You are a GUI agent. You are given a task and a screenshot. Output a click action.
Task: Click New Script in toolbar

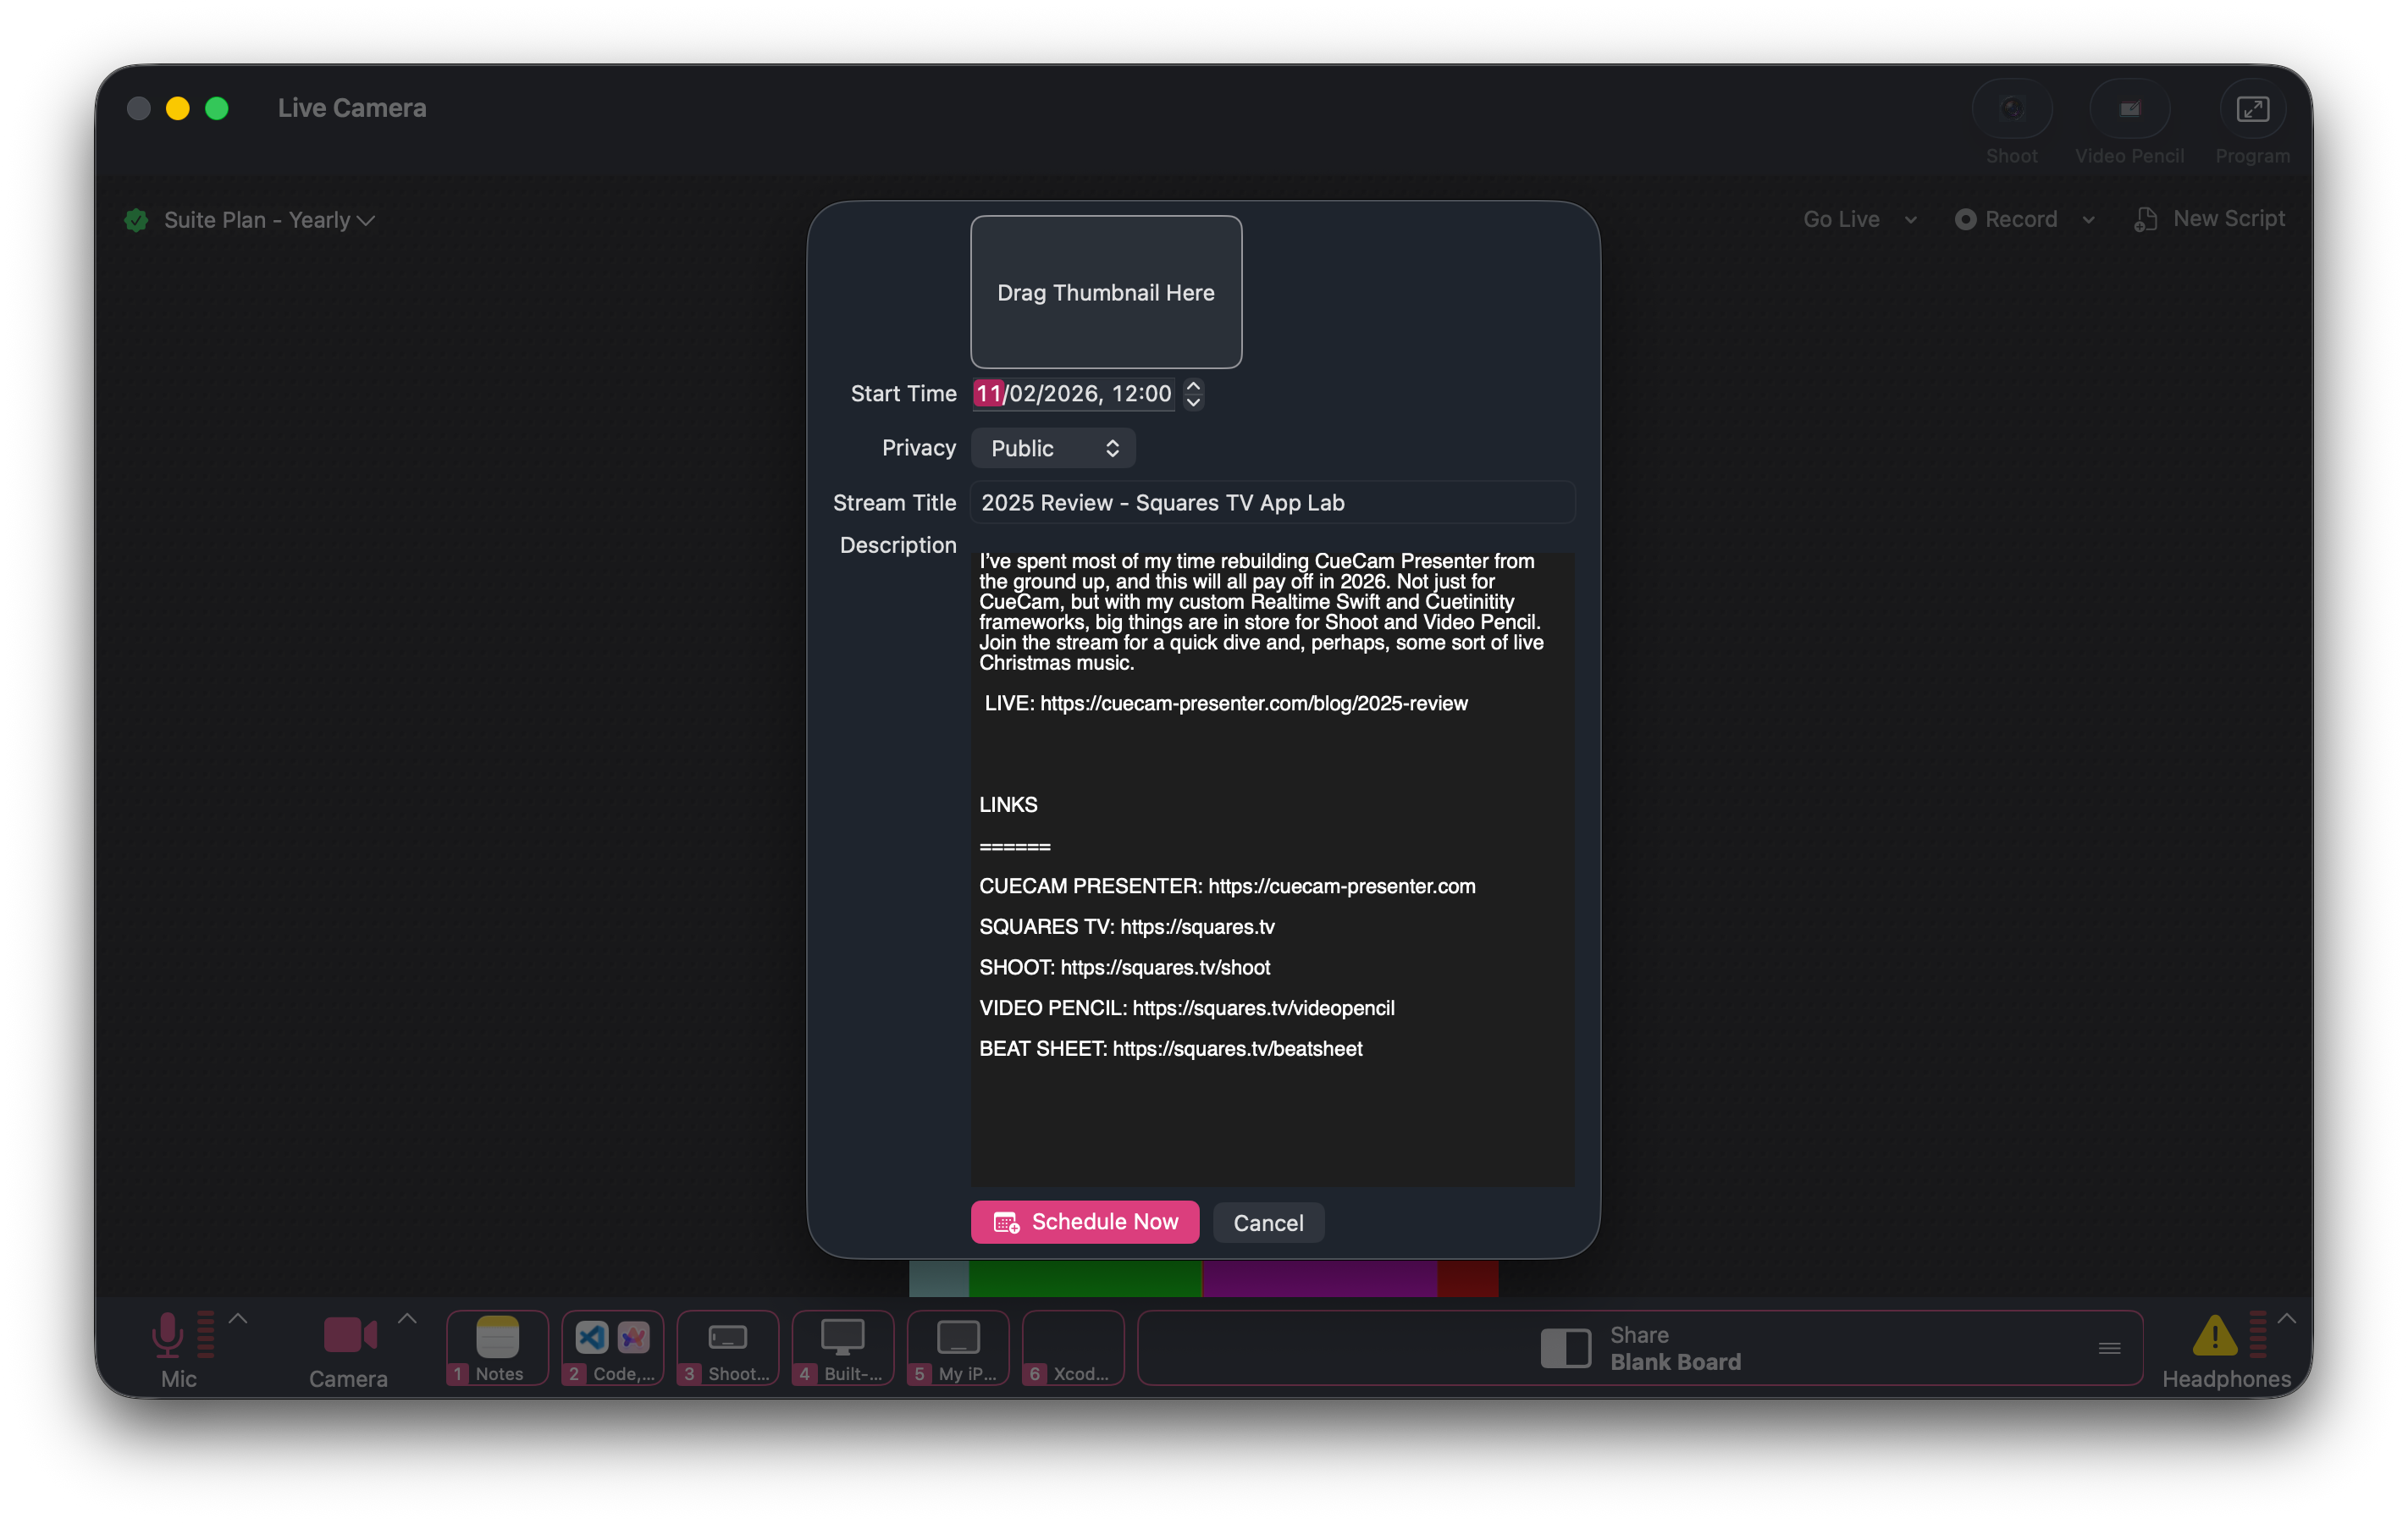[x=2211, y=219]
